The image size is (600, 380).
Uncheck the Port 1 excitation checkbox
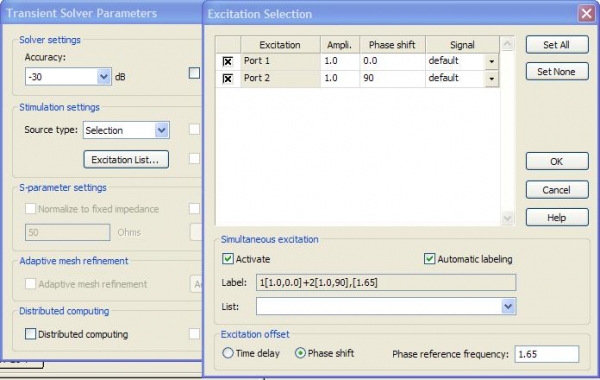pyautogui.click(x=228, y=61)
